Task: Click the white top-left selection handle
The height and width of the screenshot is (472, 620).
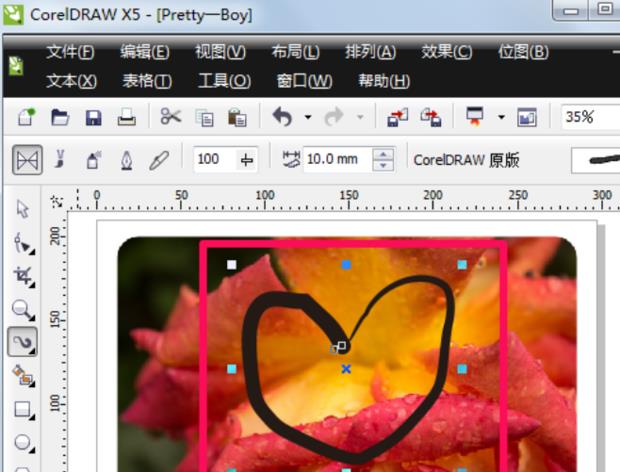Action: pyautogui.click(x=232, y=264)
